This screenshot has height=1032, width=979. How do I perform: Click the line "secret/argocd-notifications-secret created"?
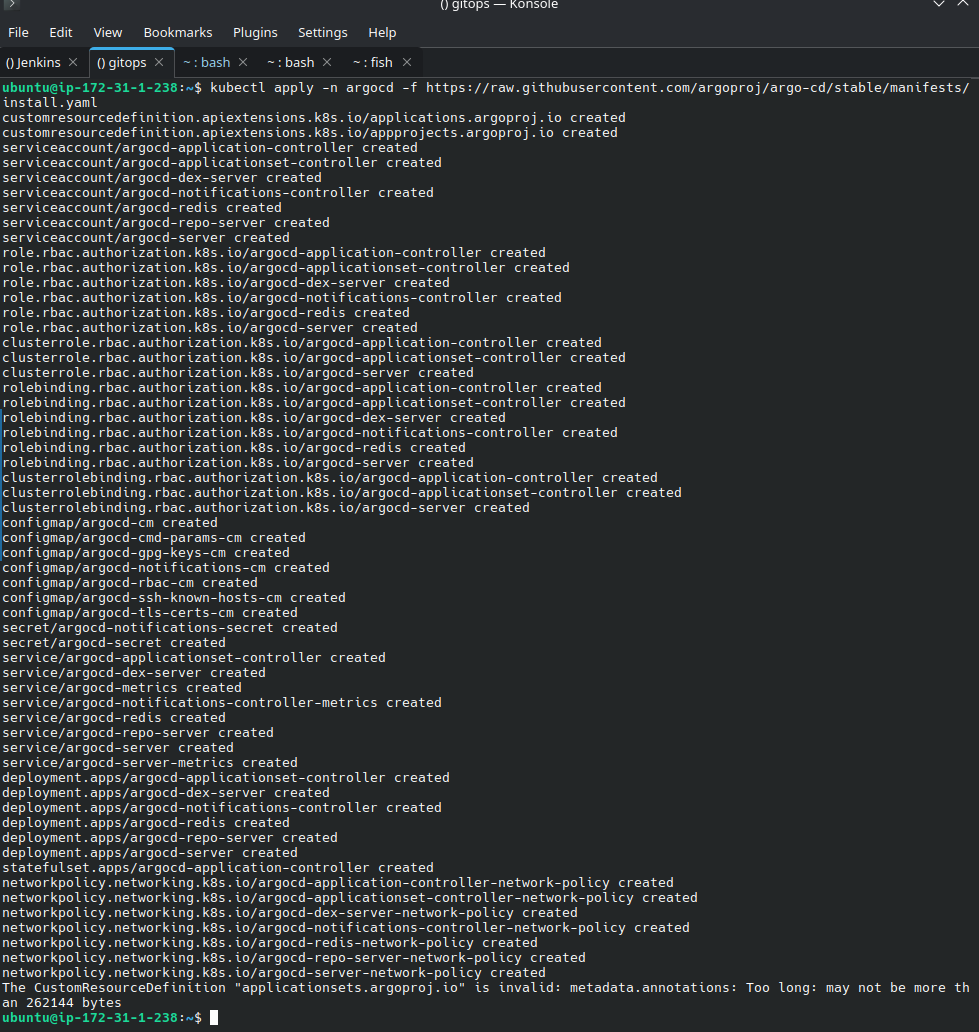coord(170,628)
